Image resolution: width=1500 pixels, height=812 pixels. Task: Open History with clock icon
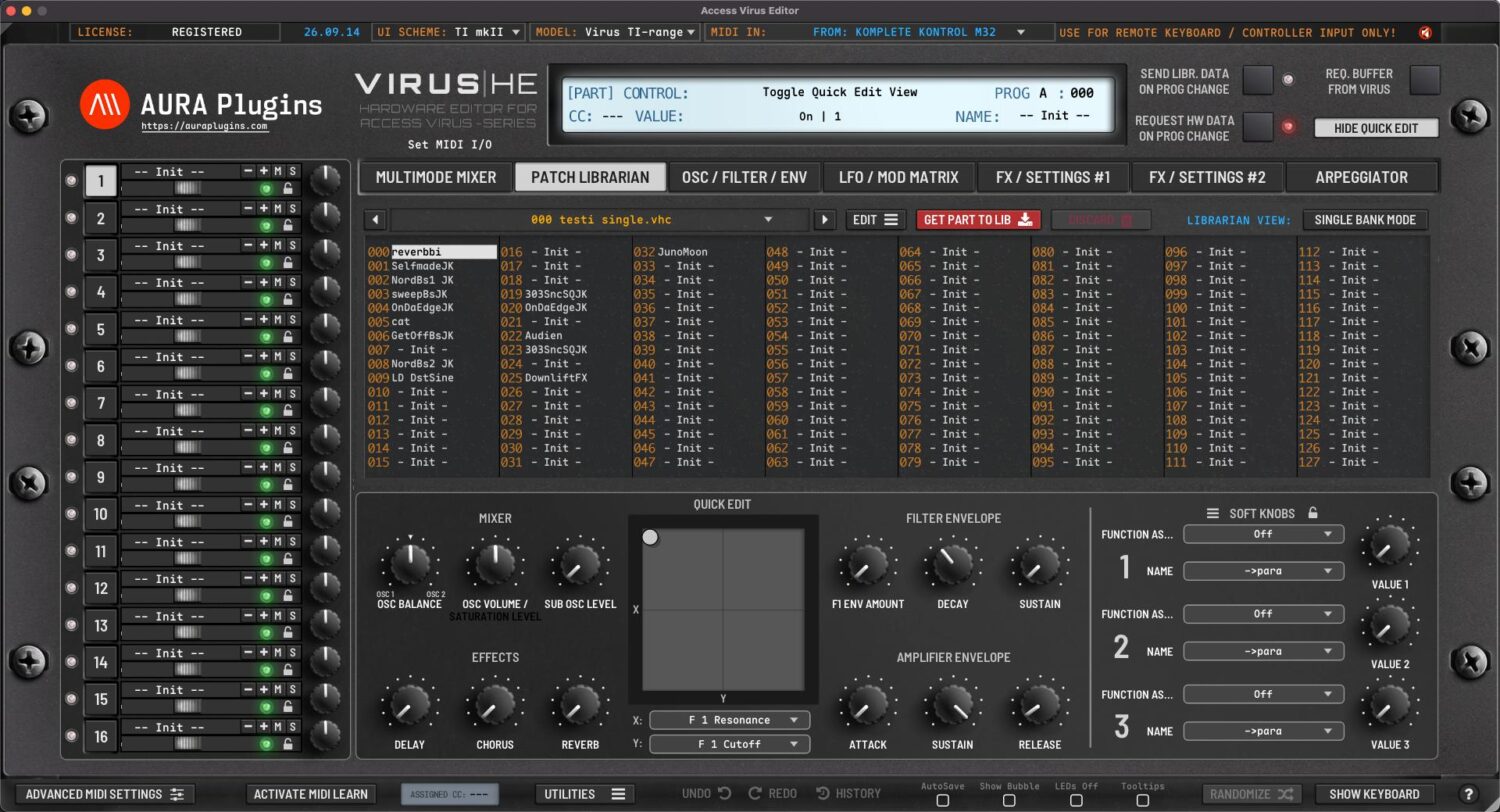(823, 793)
